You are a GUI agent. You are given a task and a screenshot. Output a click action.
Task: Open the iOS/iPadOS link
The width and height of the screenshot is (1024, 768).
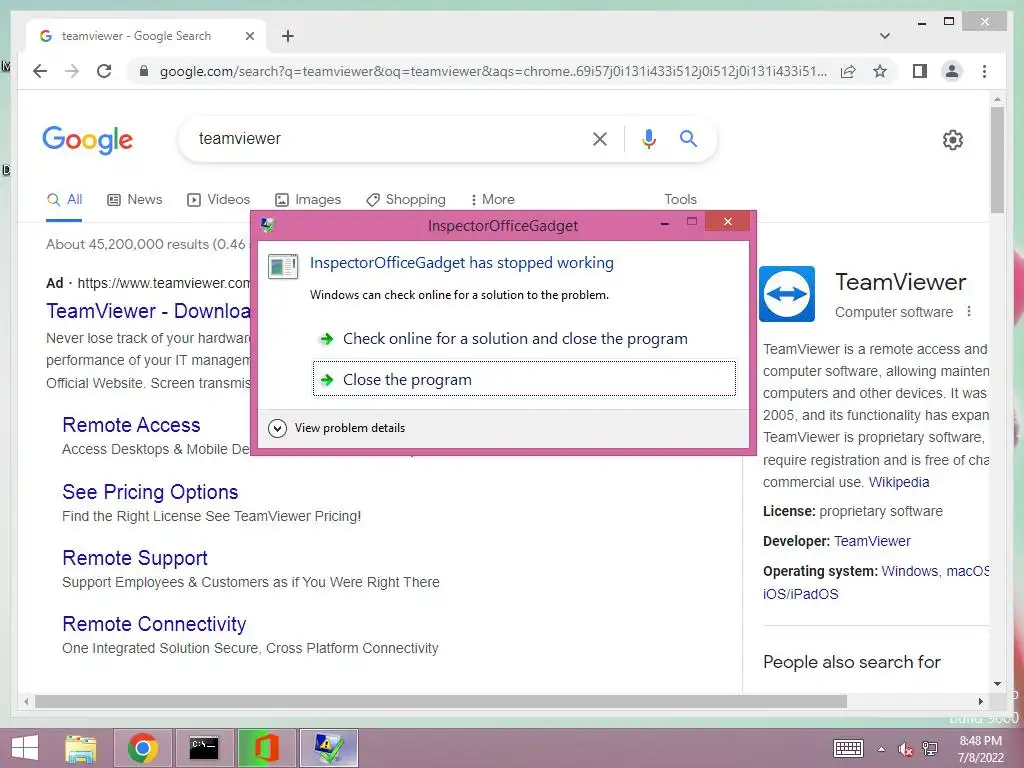coord(800,594)
